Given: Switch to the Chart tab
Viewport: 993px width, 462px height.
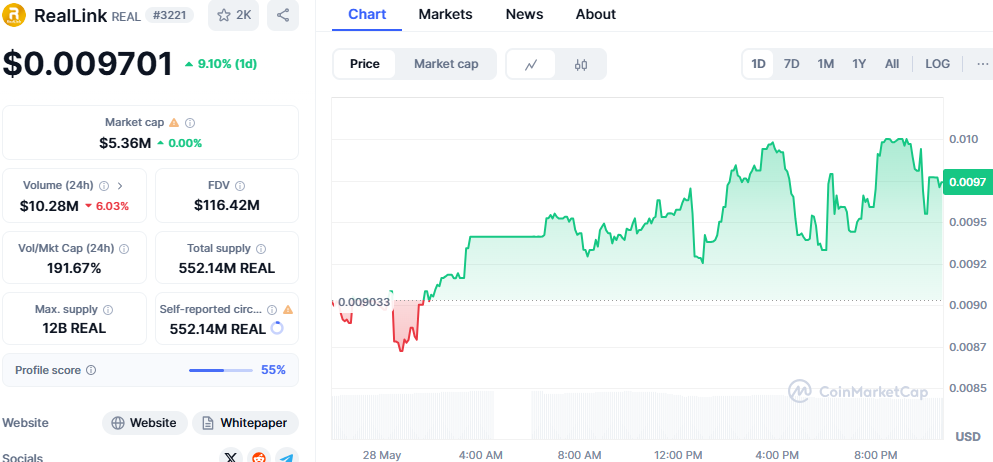Looking at the screenshot, I should pyautogui.click(x=367, y=14).
